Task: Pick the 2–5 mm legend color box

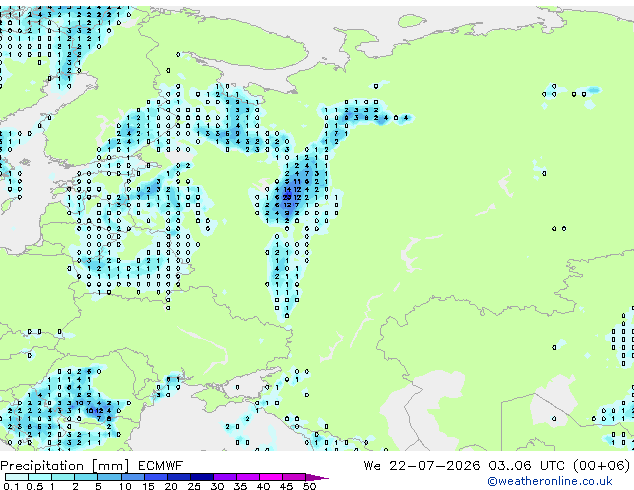Action: (x=86, y=477)
